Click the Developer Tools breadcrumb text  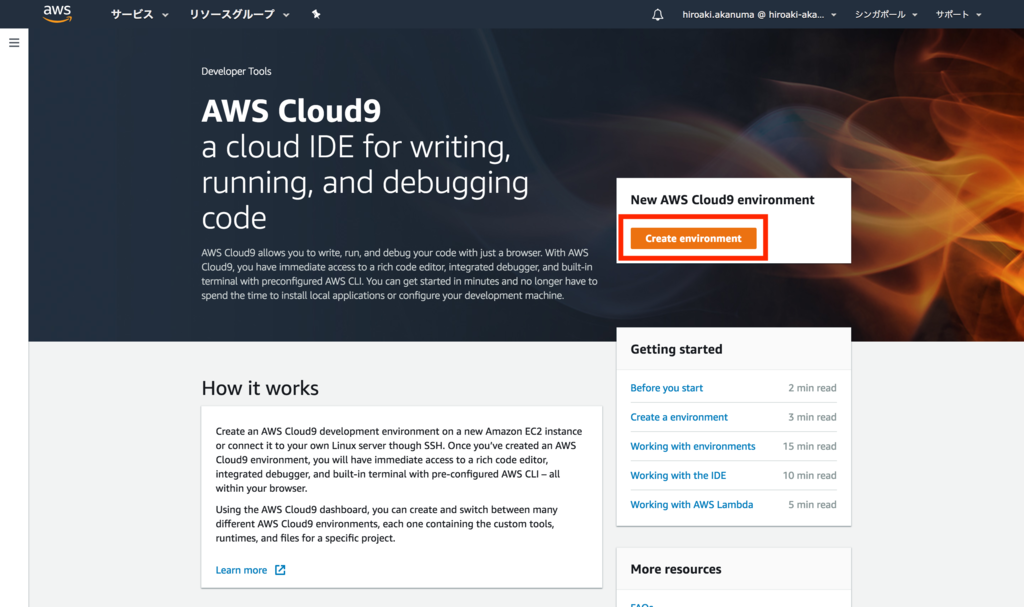[x=236, y=71]
